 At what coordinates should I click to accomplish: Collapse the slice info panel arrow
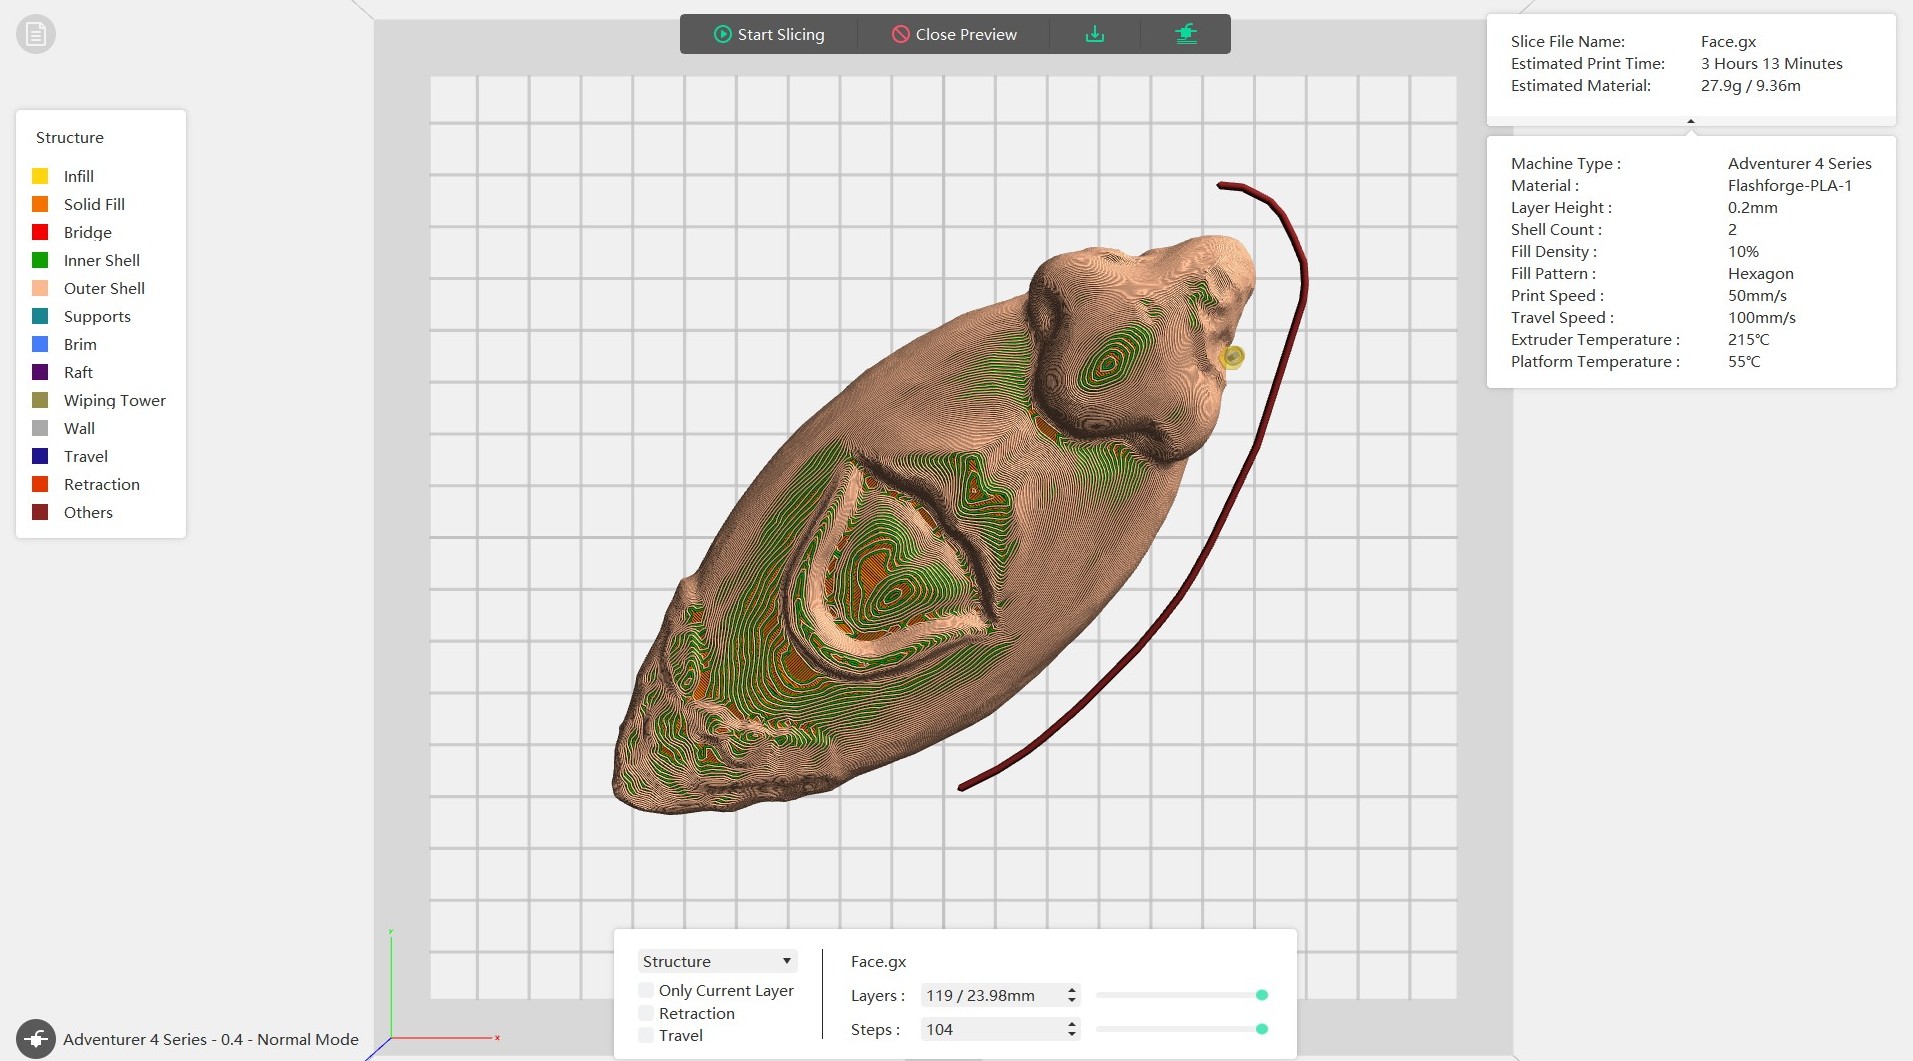(x=1691, y=121)
